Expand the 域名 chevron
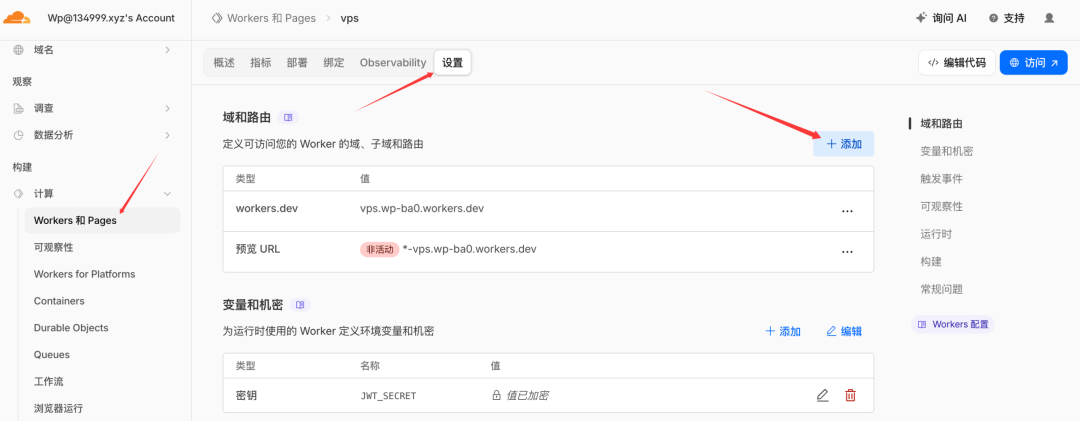 tap(167, 50)
